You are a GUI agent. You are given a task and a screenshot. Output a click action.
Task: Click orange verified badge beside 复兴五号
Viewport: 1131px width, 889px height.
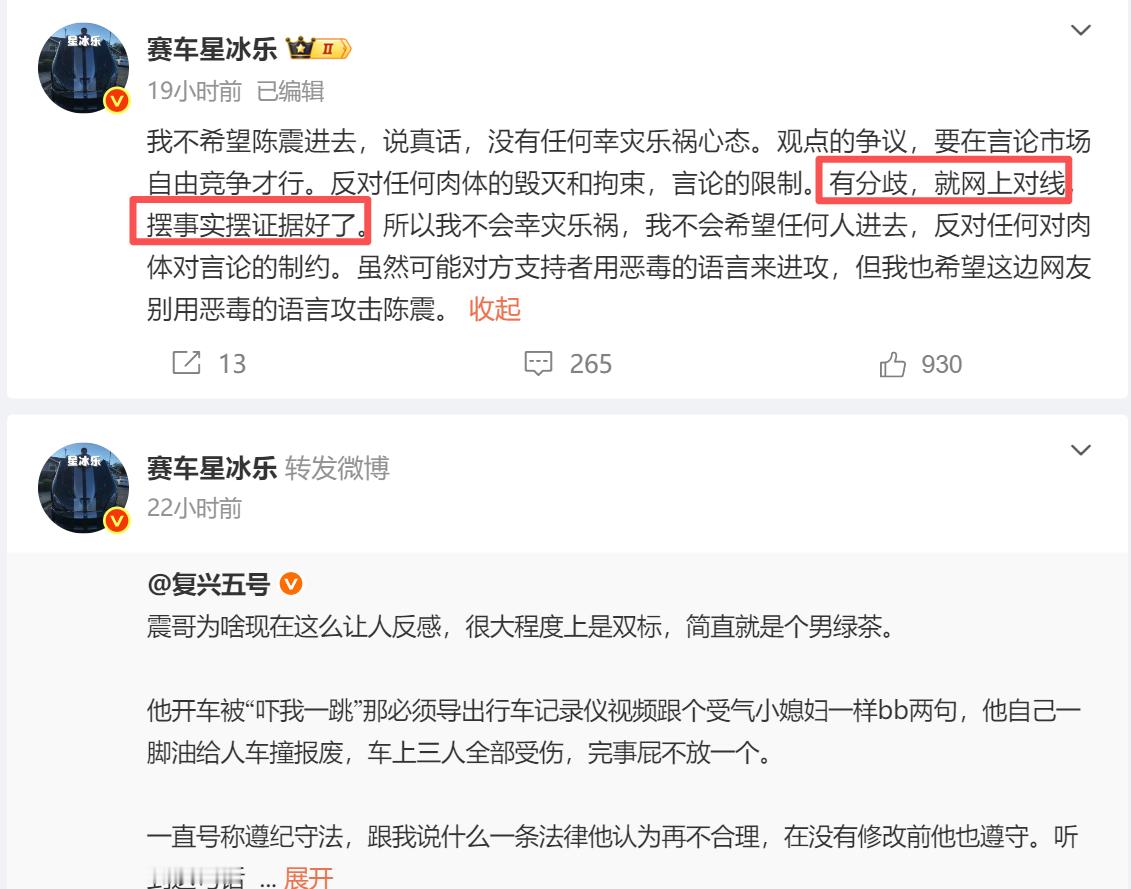click(291, 583)
